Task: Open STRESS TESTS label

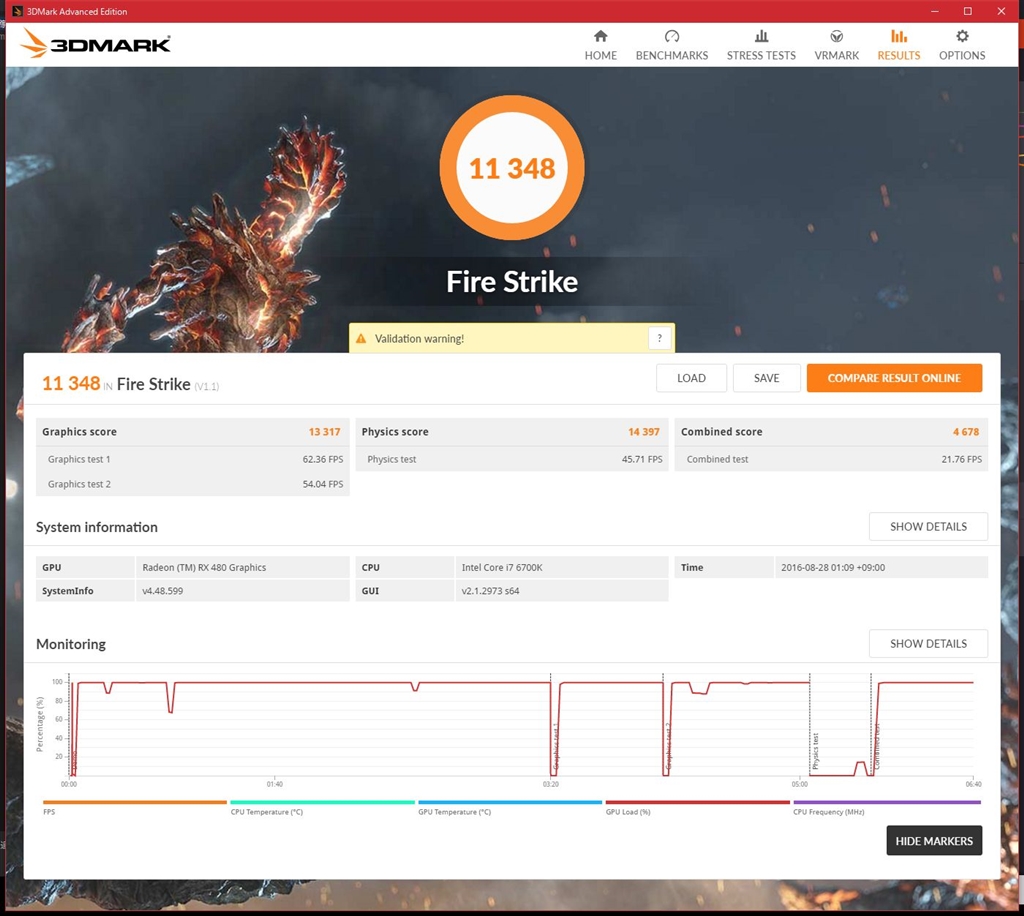Action: point(761,55)
